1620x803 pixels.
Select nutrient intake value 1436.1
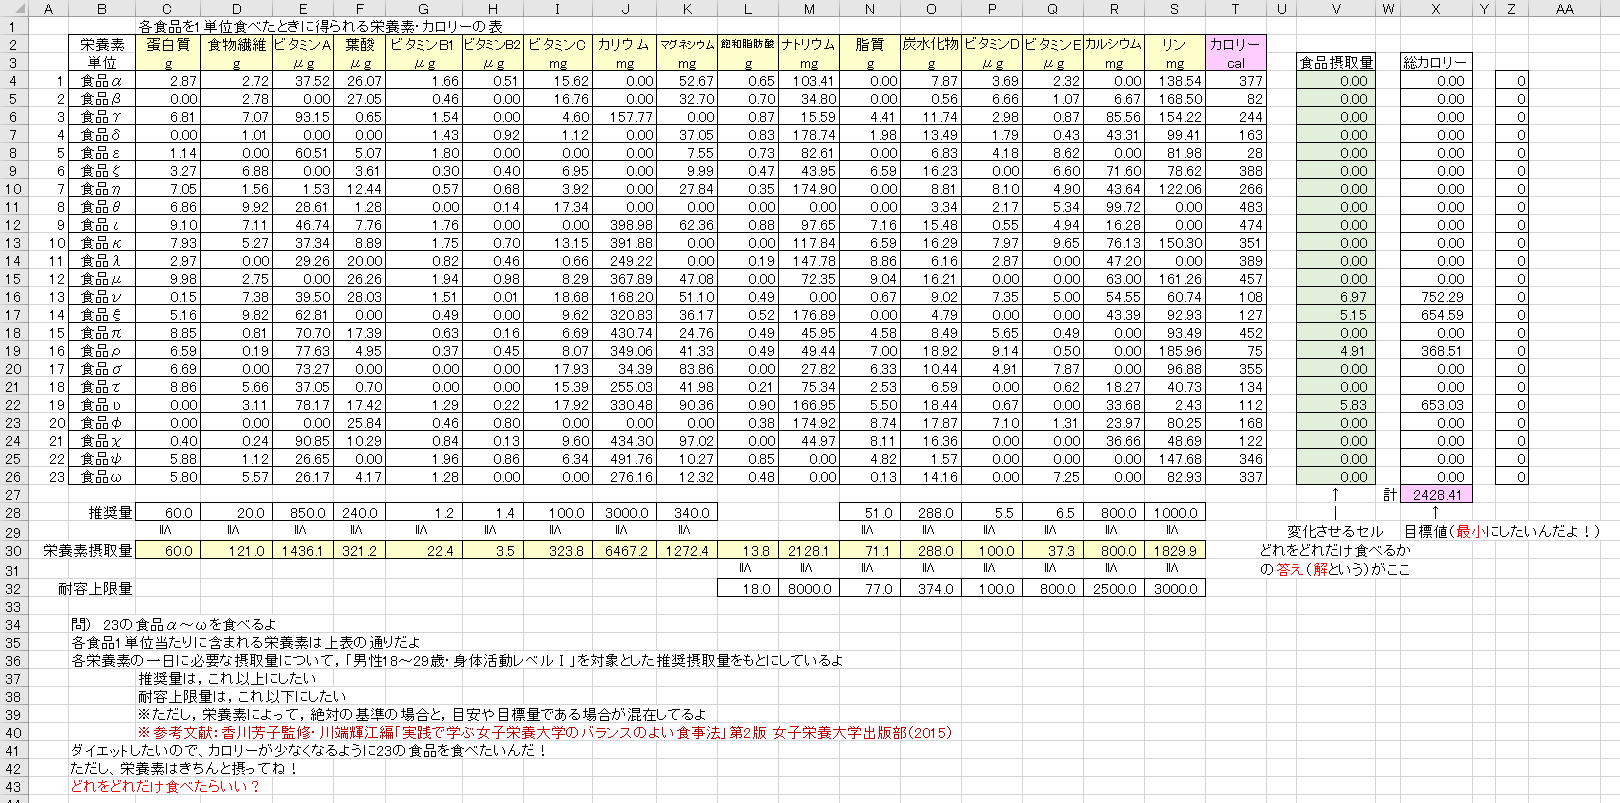(x=303, y=551)
